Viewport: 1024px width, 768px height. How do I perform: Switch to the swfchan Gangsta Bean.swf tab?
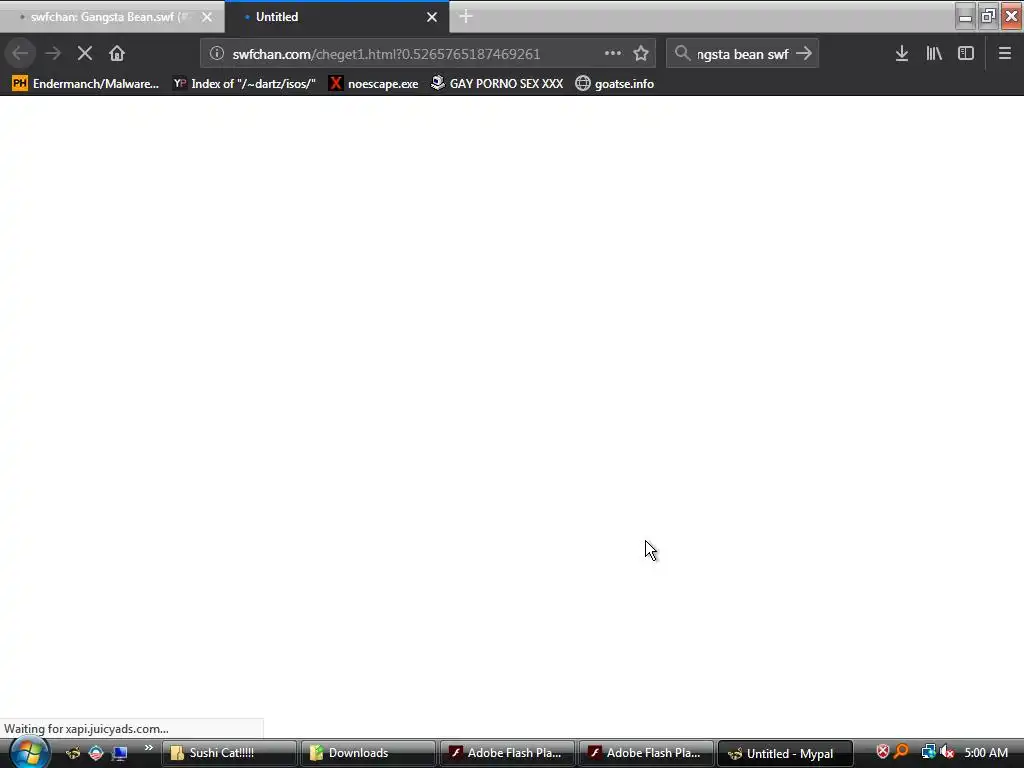(x=112, y=17)
